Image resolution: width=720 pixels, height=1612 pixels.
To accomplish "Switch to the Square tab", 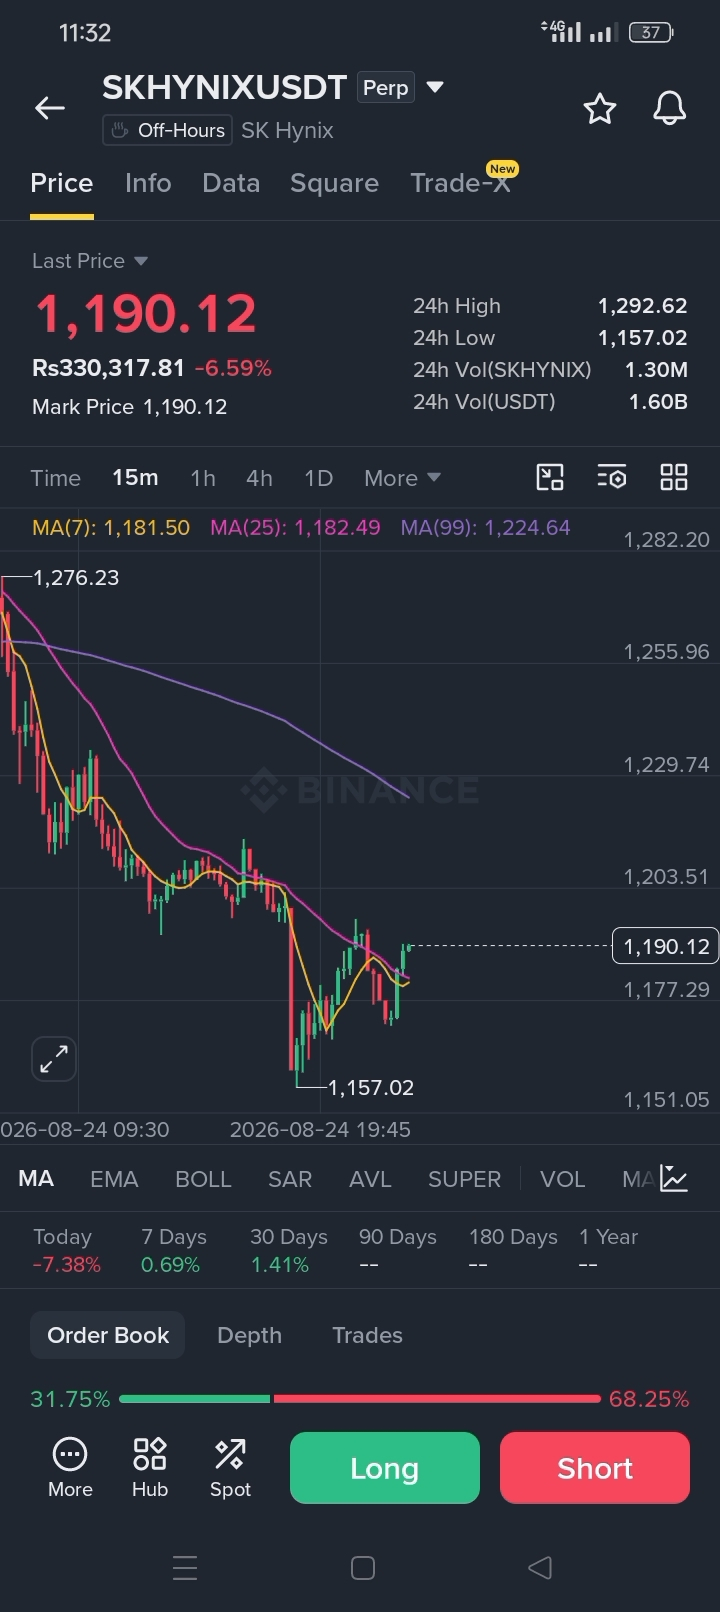I will 334,183.
